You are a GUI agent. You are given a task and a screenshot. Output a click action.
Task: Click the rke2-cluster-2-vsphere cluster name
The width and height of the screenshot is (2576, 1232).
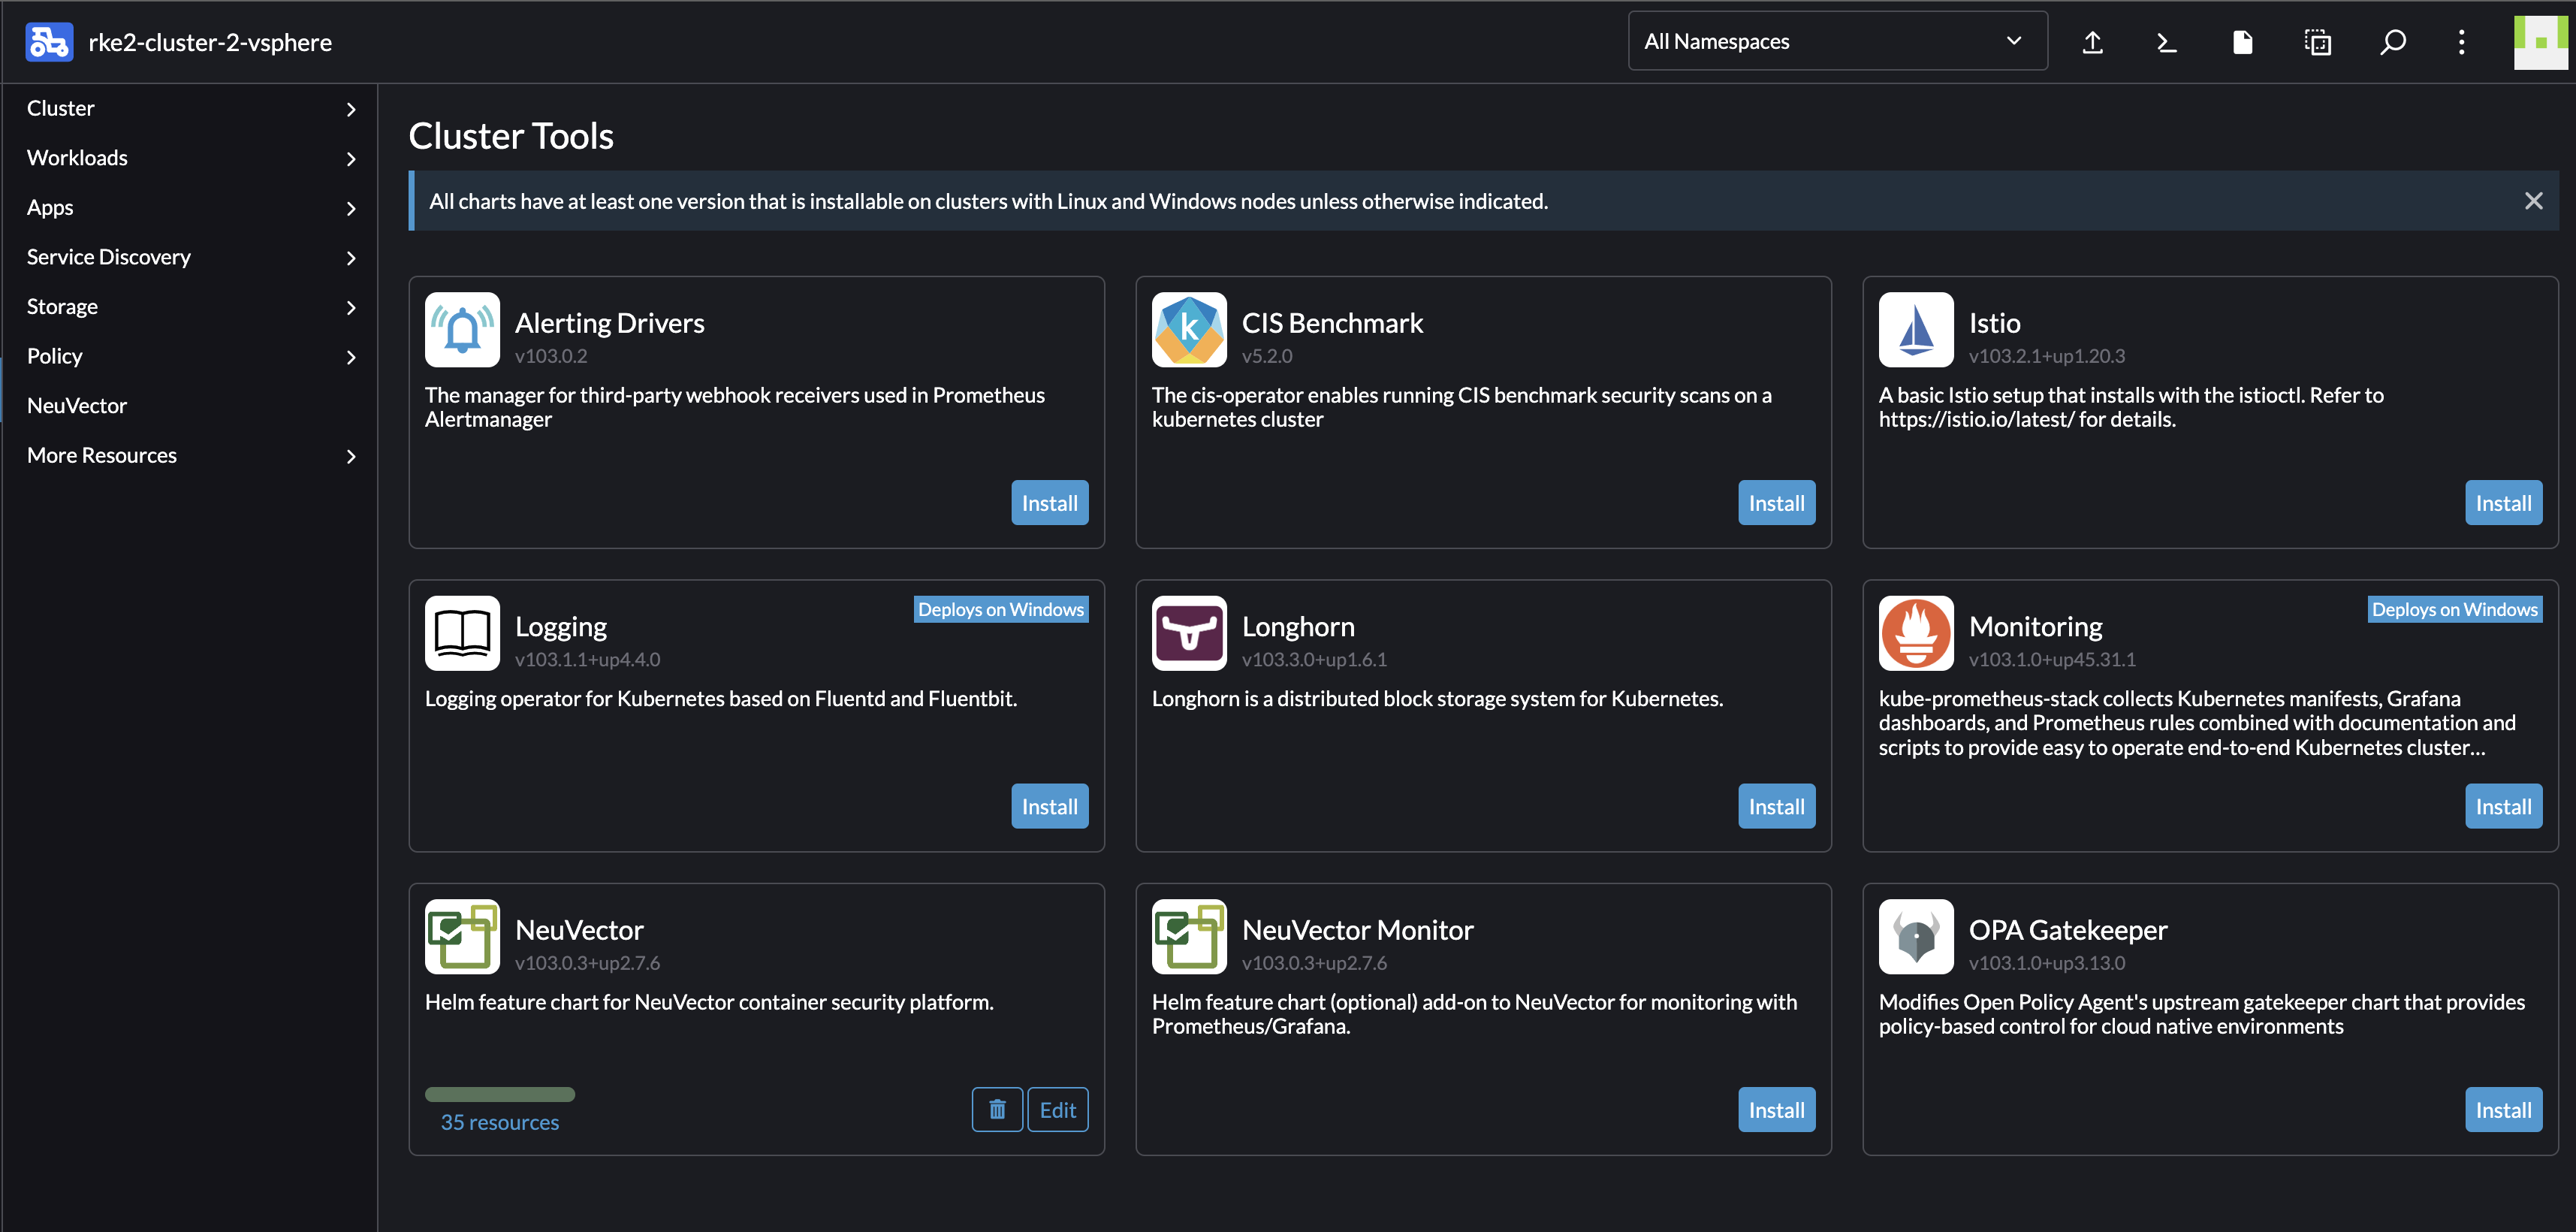210,42
